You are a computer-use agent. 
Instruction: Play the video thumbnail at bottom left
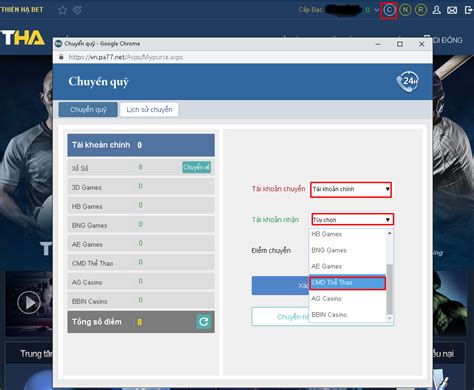pyautogui.click(x=29, y=303)
